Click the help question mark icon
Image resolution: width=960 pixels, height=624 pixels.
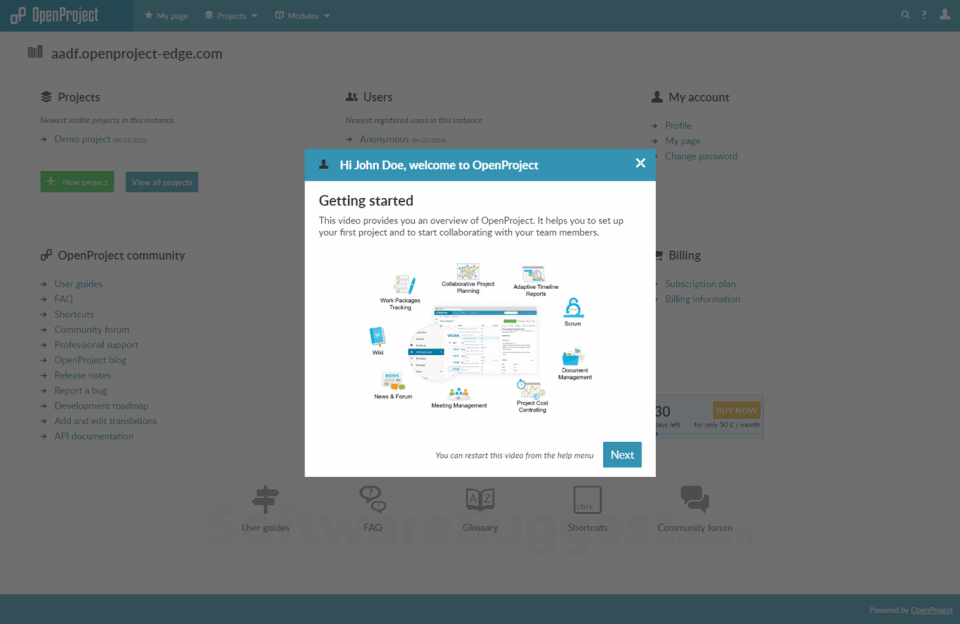tap(923, 15)
